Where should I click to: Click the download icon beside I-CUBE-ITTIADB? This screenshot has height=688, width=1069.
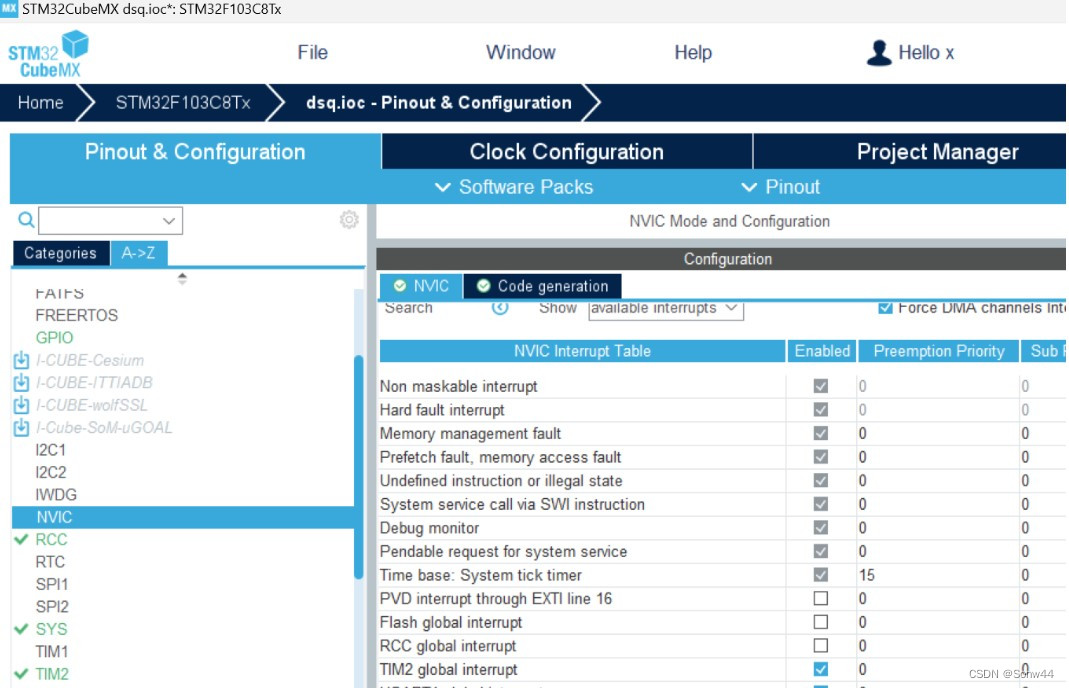click(21, 383)
